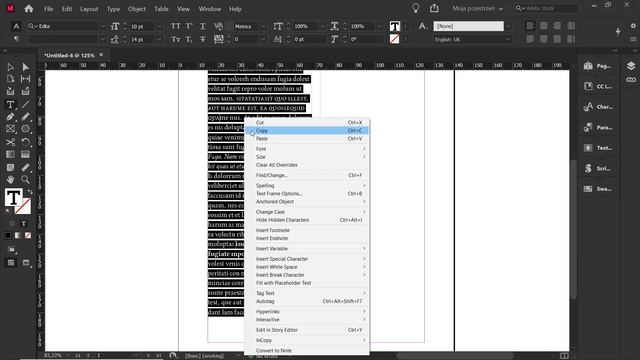The height and width of the screenshot is (360, 640).
Task: Open the Links panel icon
Action: (x=631, y=80)
